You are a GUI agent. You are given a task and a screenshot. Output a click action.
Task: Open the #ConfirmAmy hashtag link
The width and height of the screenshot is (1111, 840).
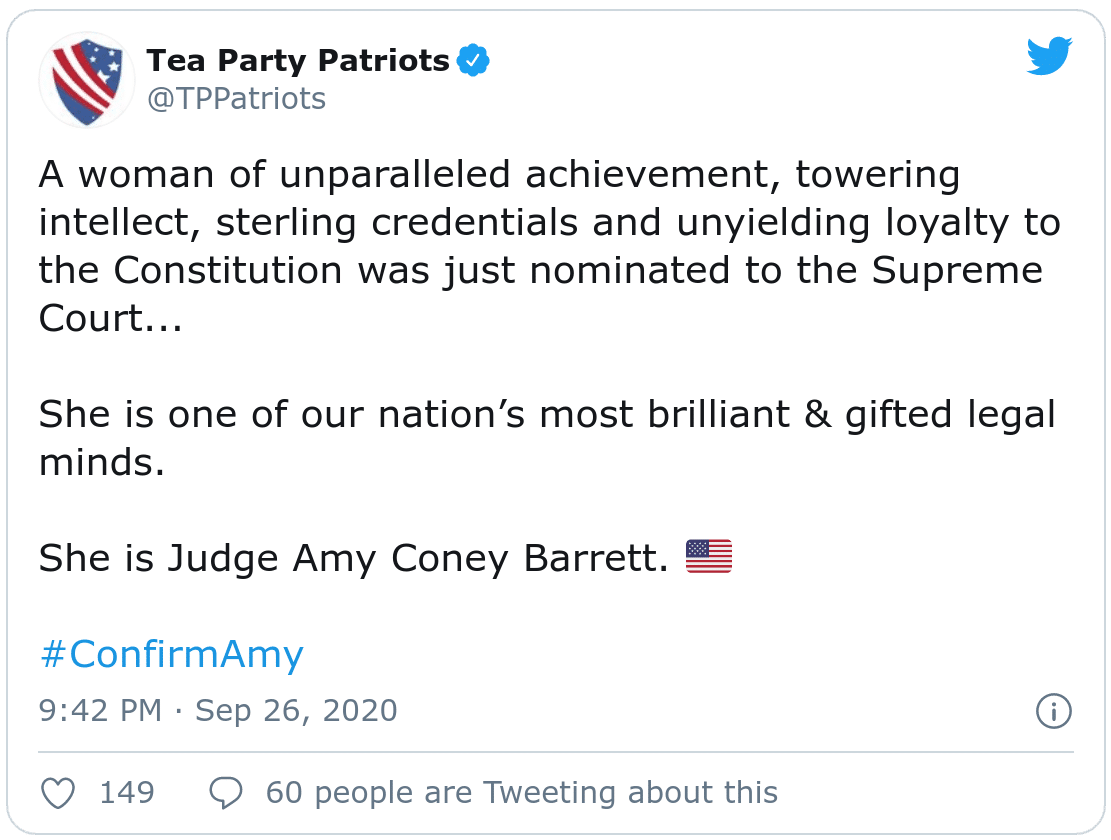[172, 654]
